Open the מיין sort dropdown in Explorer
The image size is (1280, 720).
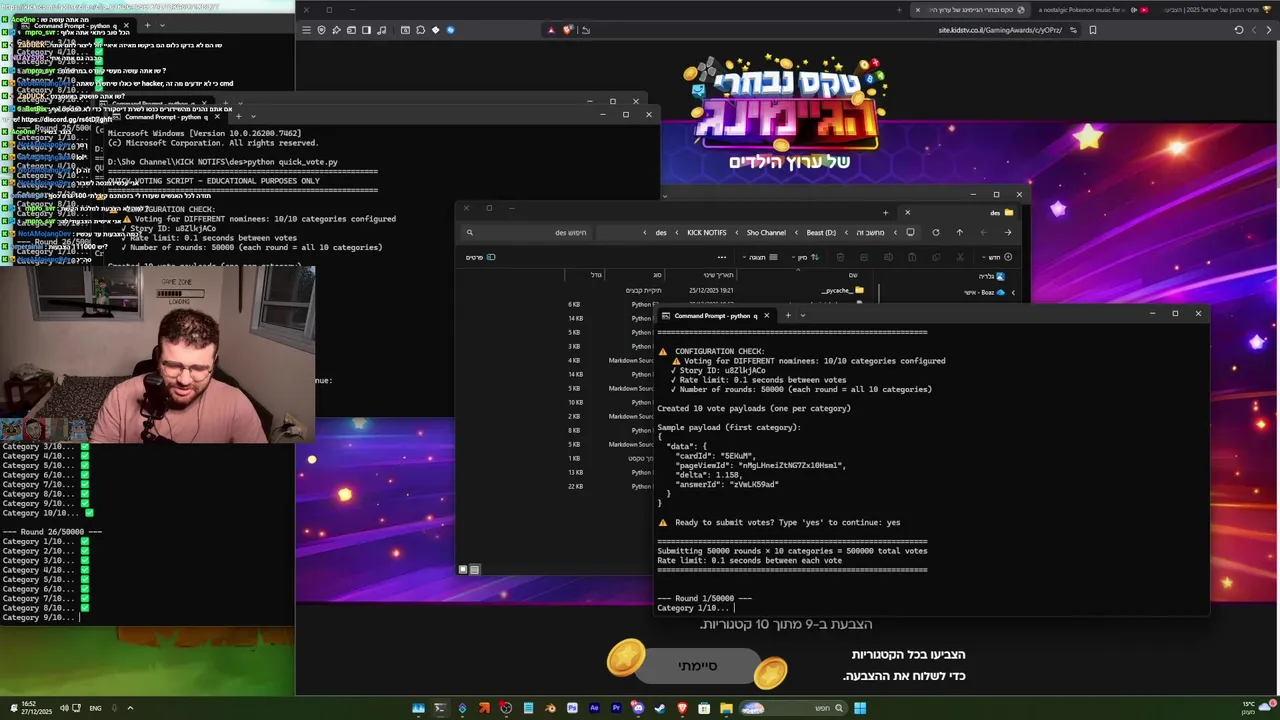[x=805, y=257]
